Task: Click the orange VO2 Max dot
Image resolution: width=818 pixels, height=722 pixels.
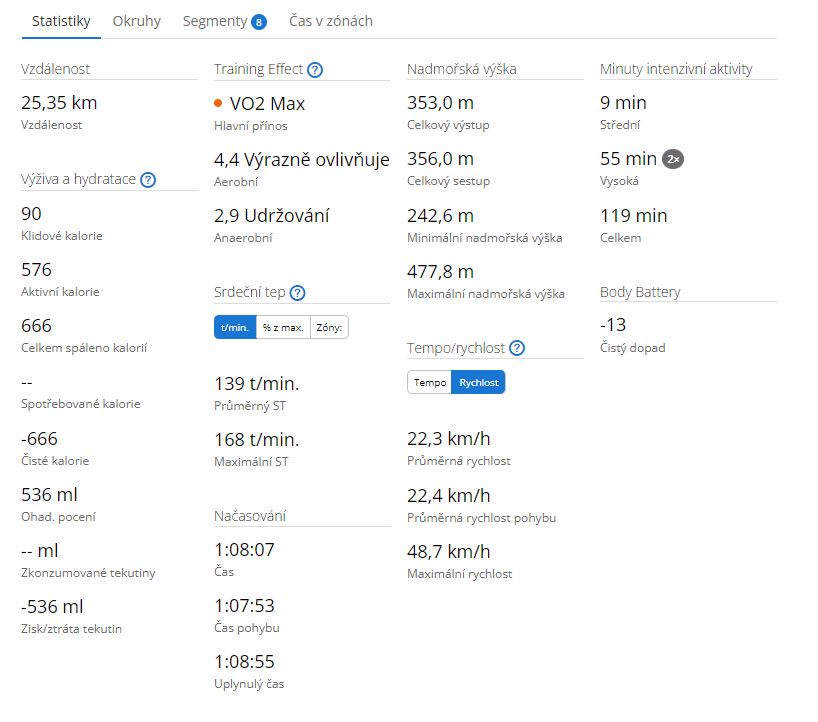Action: 219,103
